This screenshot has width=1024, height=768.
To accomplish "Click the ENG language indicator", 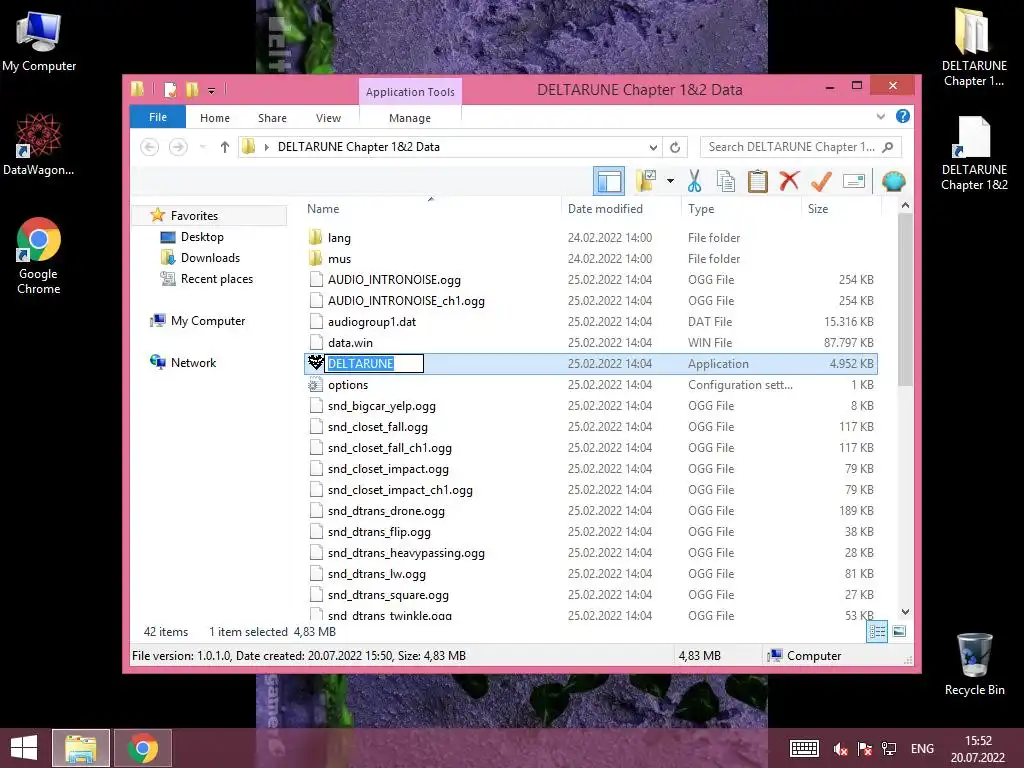I will 922,748.
